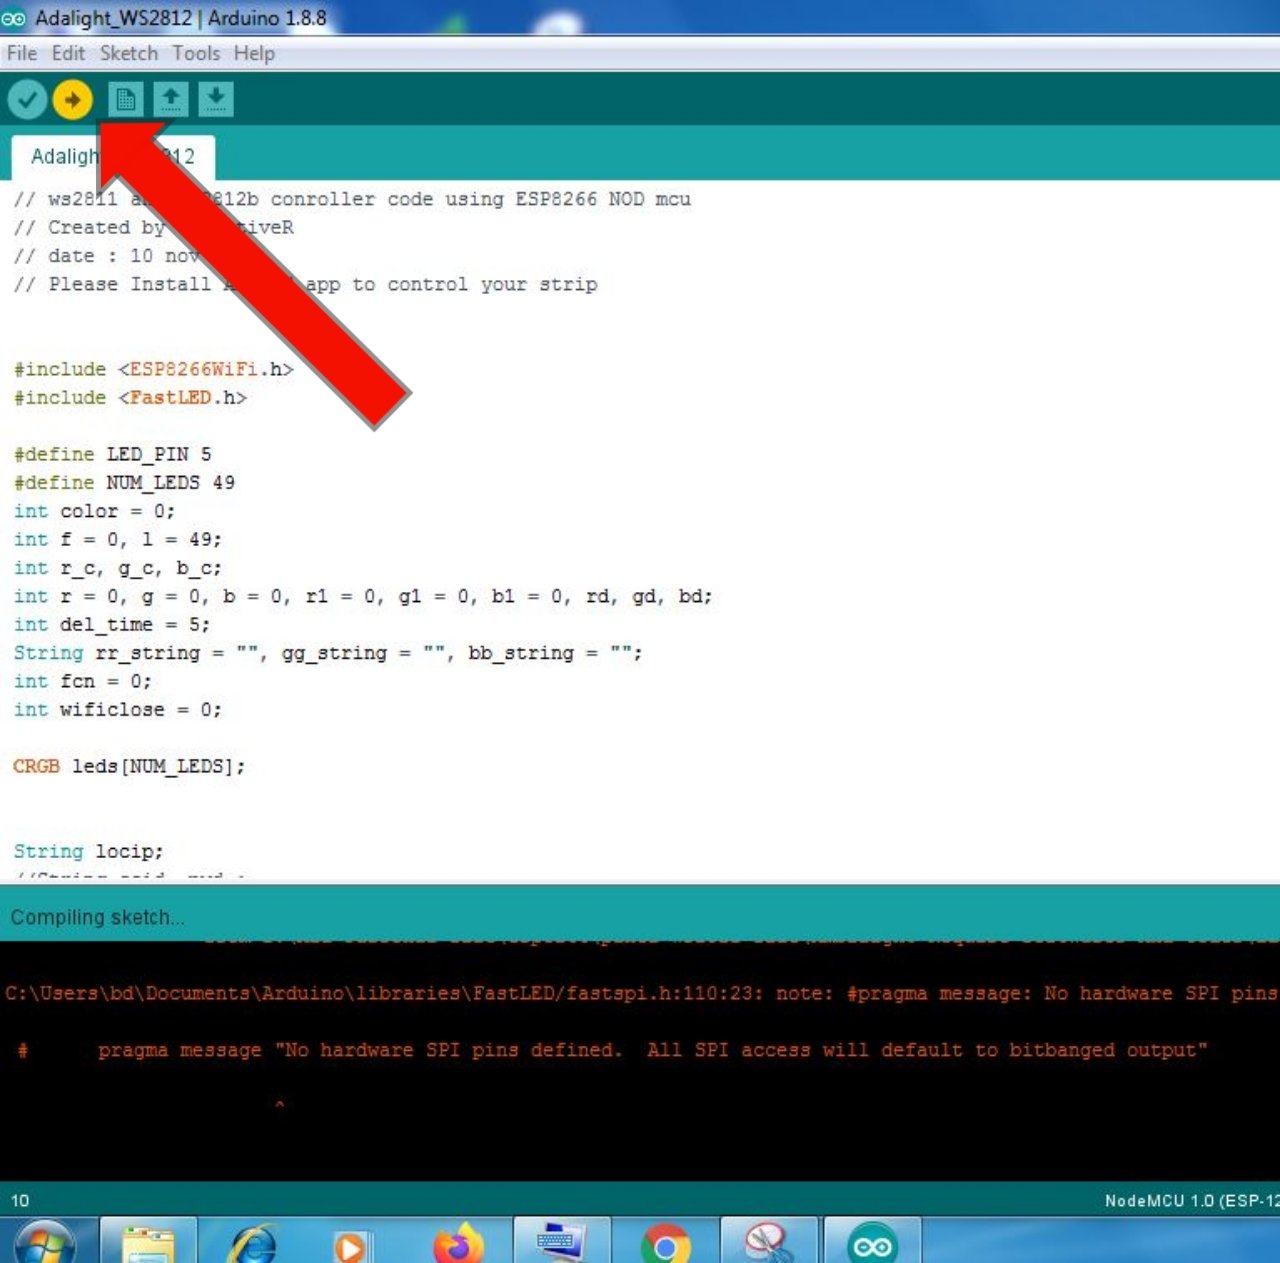Click the '#define NUM_LEDS 49' line
The image size is (1280, 1263).
(x=124, y=482)
